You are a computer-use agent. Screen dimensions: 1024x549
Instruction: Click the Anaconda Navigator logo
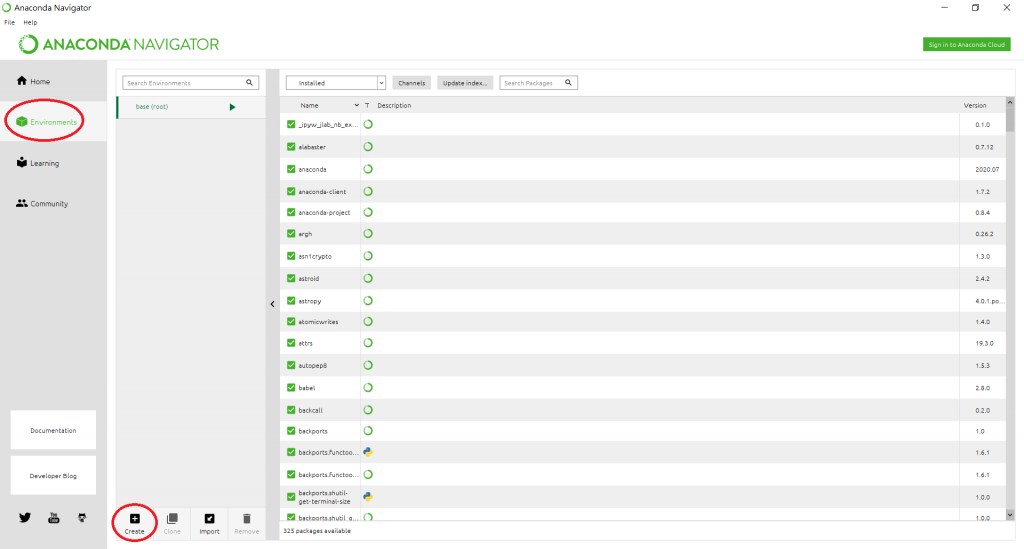coord(118,44)
